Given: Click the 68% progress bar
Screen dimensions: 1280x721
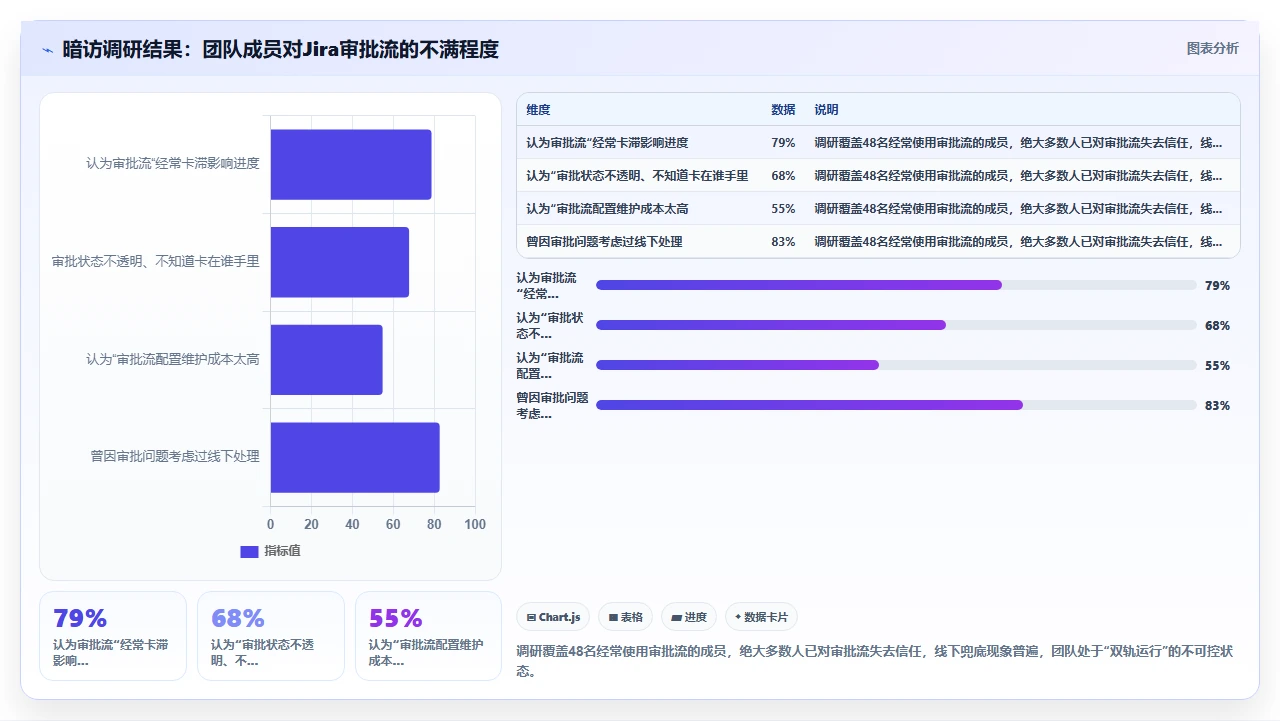Looking at the screenshot, I should (896, 325).
